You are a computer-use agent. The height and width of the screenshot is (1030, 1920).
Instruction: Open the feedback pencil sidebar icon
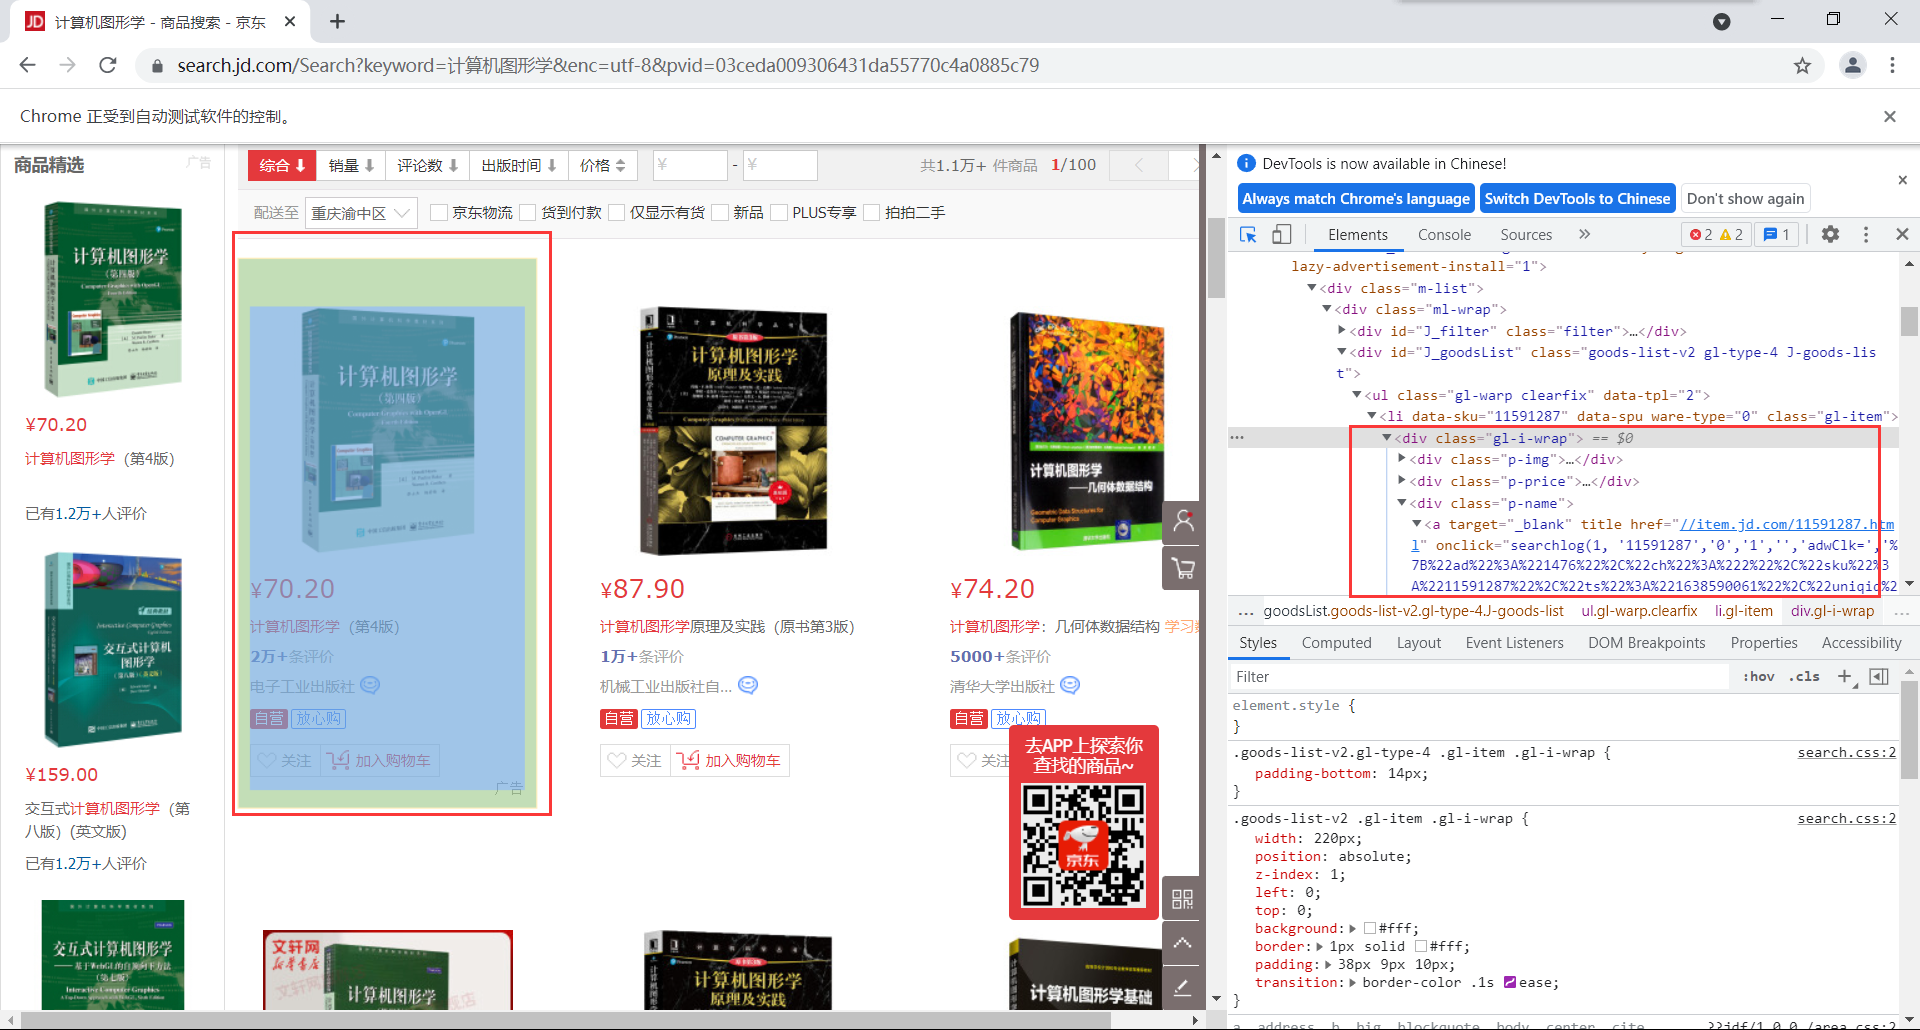[1183, 986]
